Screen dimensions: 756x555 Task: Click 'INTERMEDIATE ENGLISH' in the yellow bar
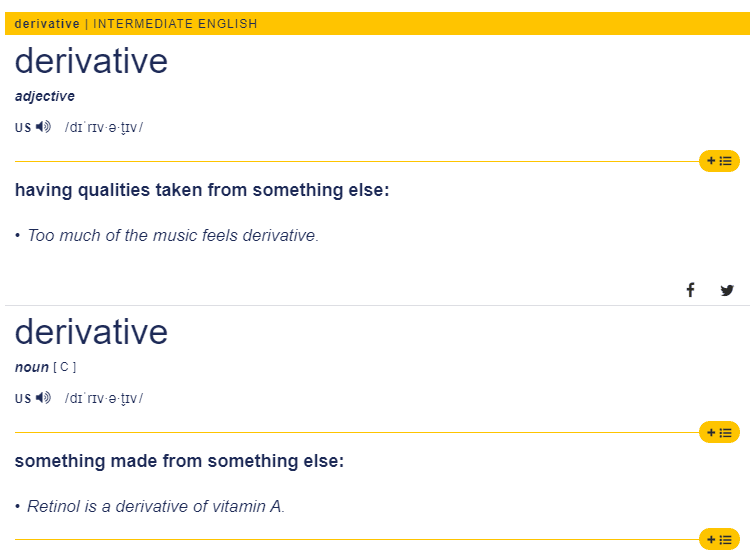coord(175,24)
